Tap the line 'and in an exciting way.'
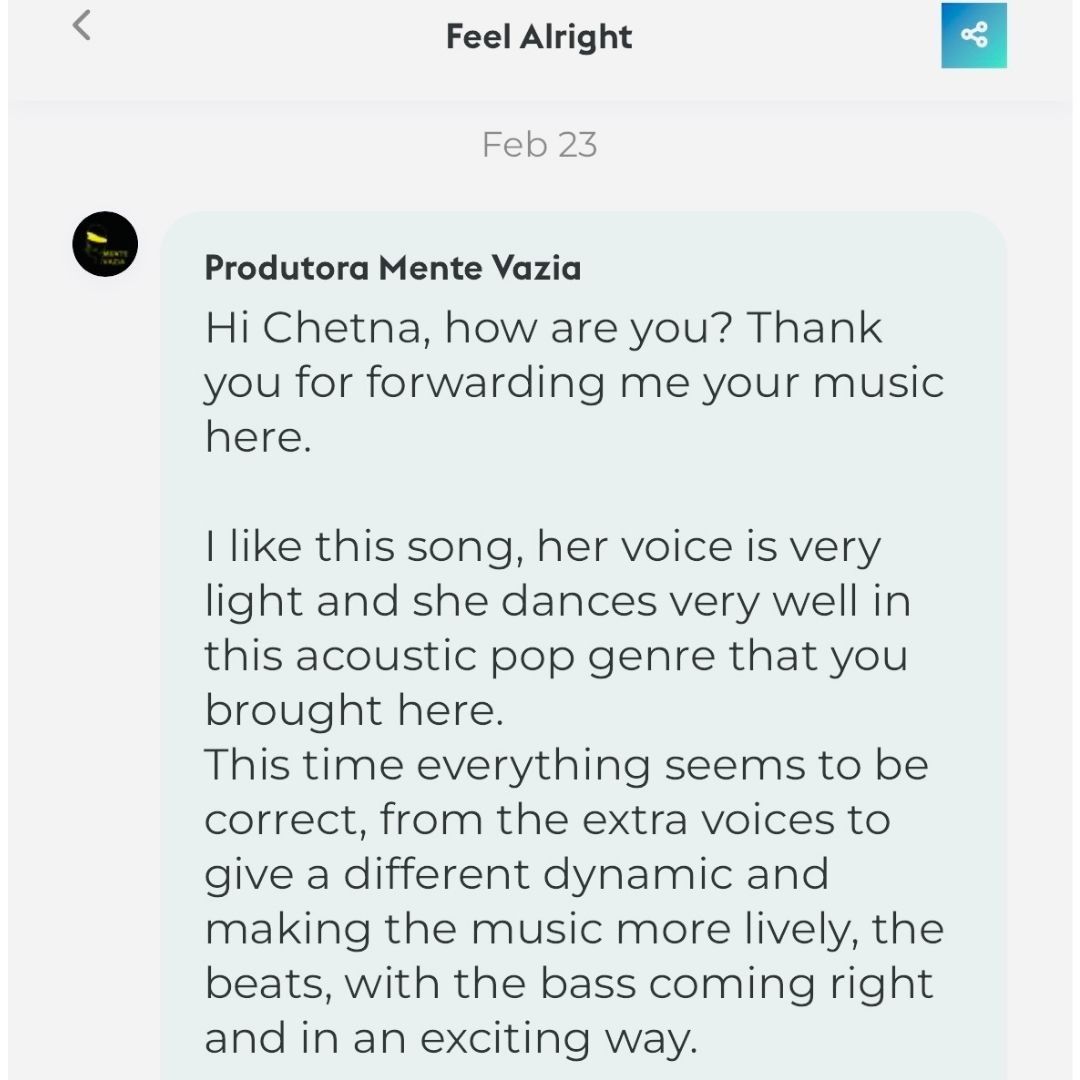Image resolution: width=1080 pixels, height=1080 pixels. [x=451, y=1039]
